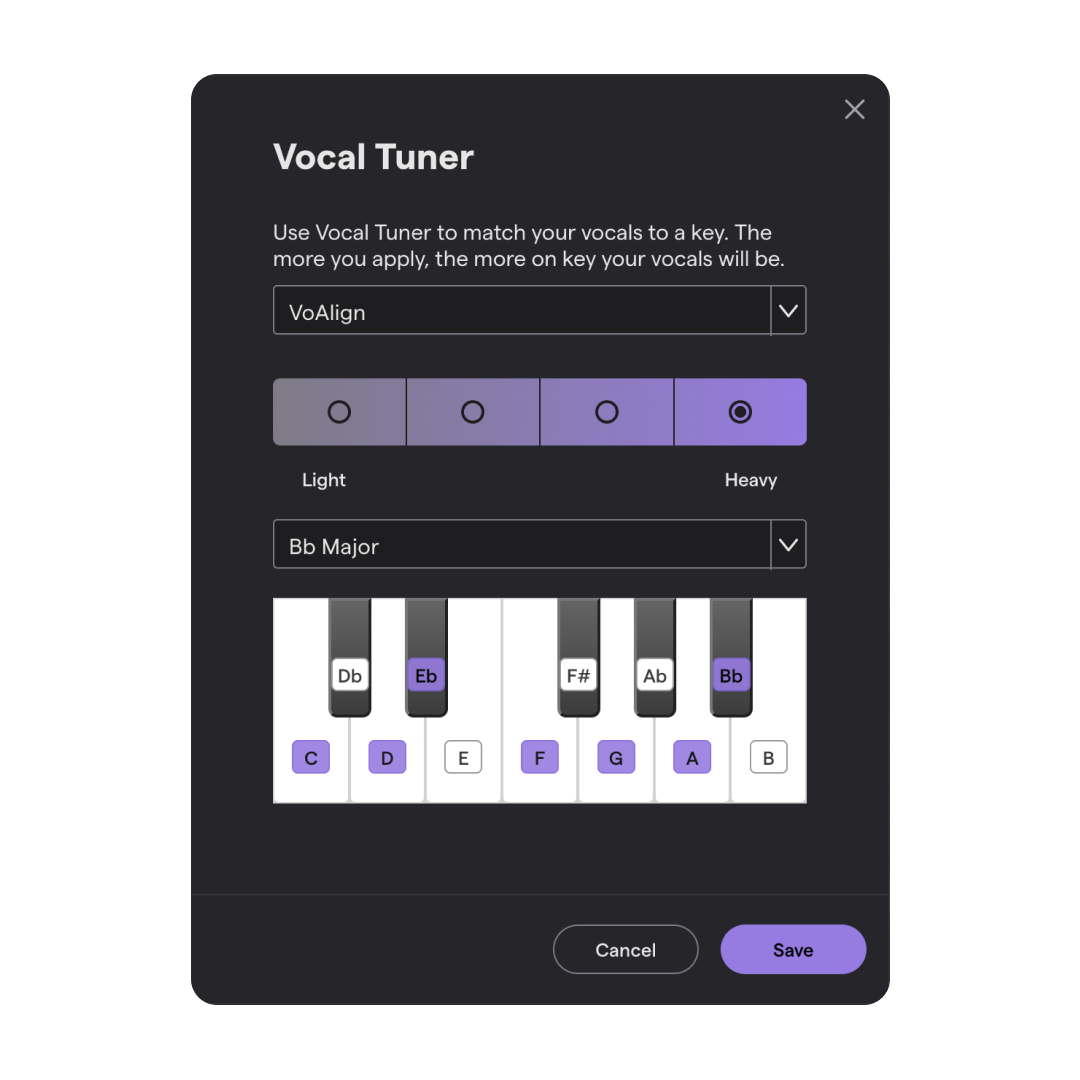The width and height of the screenshot is (1080, 1080).
Task: Click the G key on the keyboard
Action: pyautogui.click(x=616, y=757)
